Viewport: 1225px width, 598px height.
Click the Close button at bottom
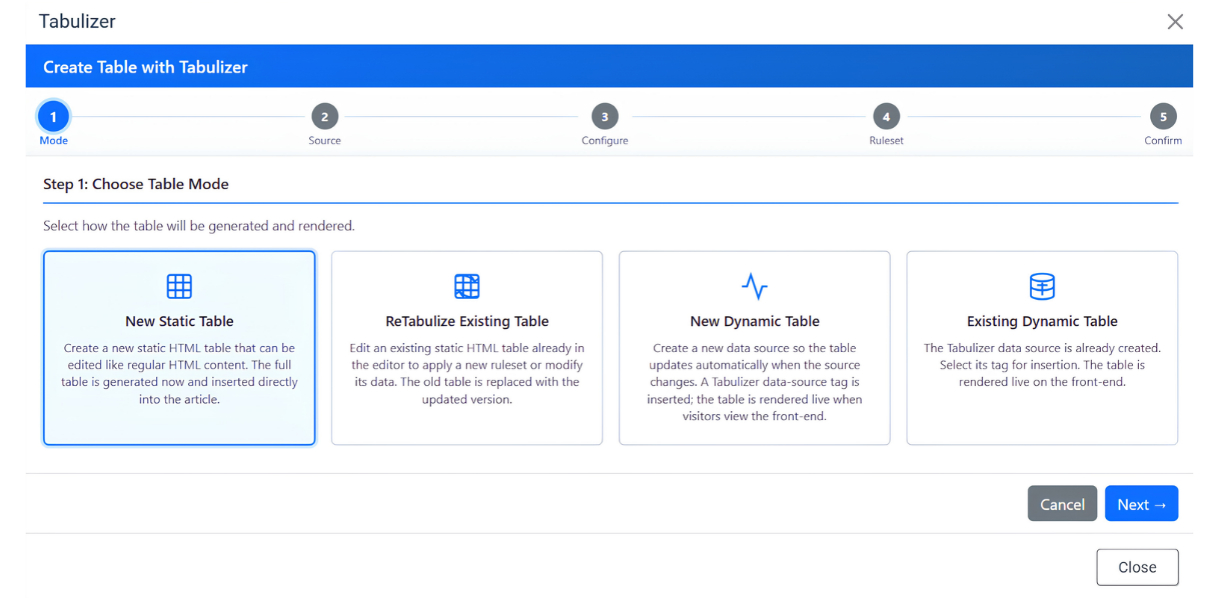pos(1137,567)
